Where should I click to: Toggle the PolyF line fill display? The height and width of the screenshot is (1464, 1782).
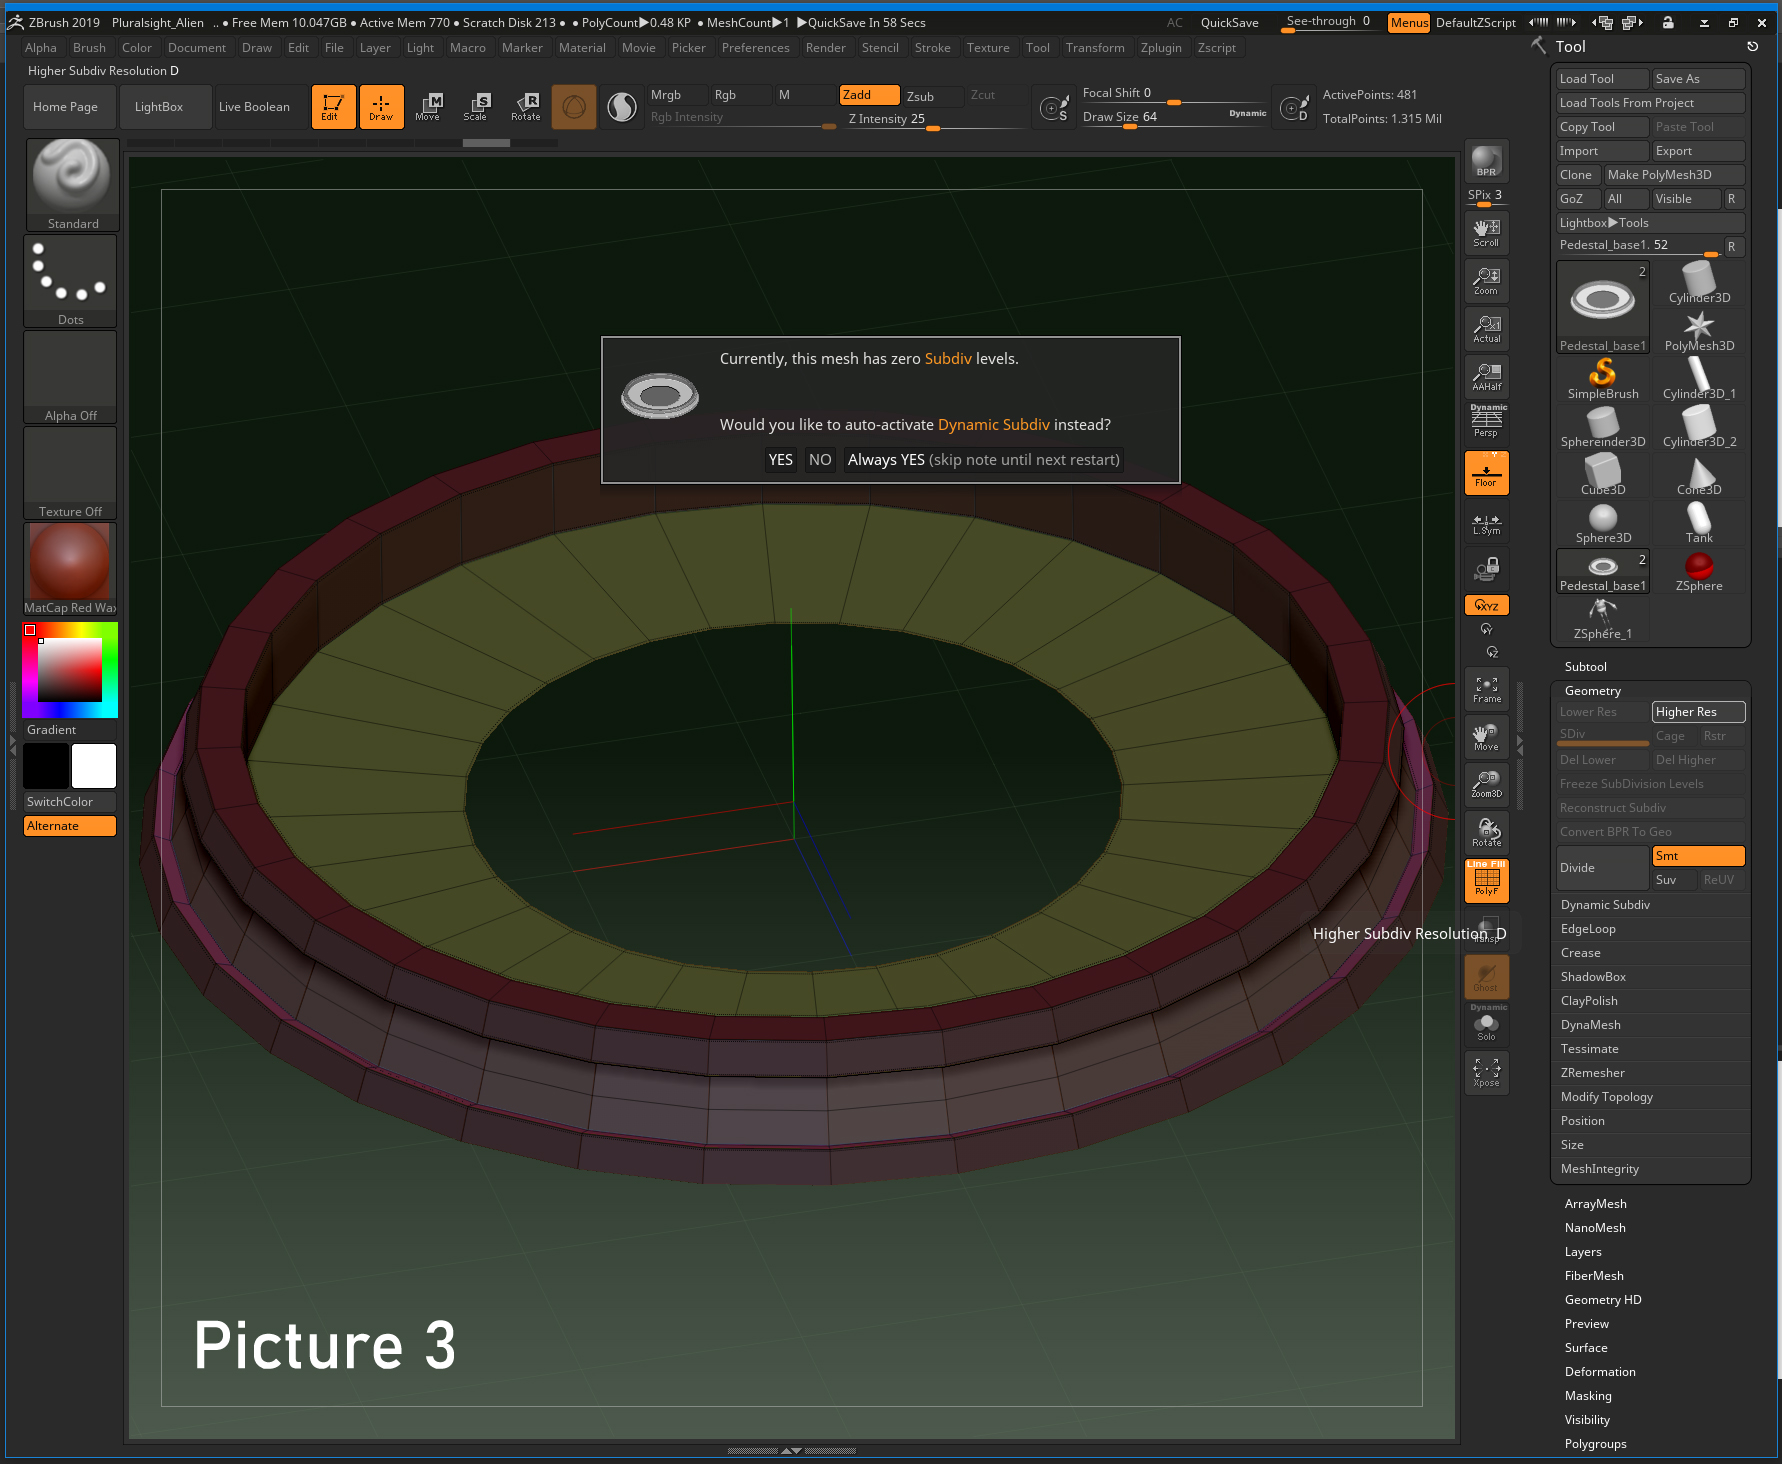point(1486,881)
